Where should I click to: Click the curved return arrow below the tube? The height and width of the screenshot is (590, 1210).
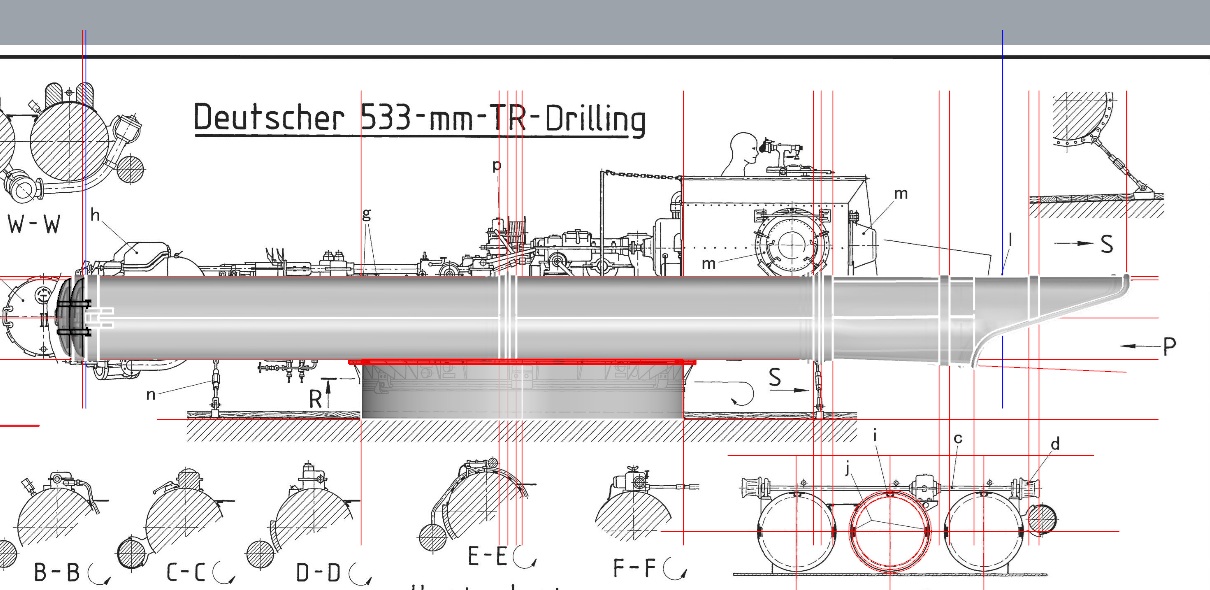click(743, 392)
